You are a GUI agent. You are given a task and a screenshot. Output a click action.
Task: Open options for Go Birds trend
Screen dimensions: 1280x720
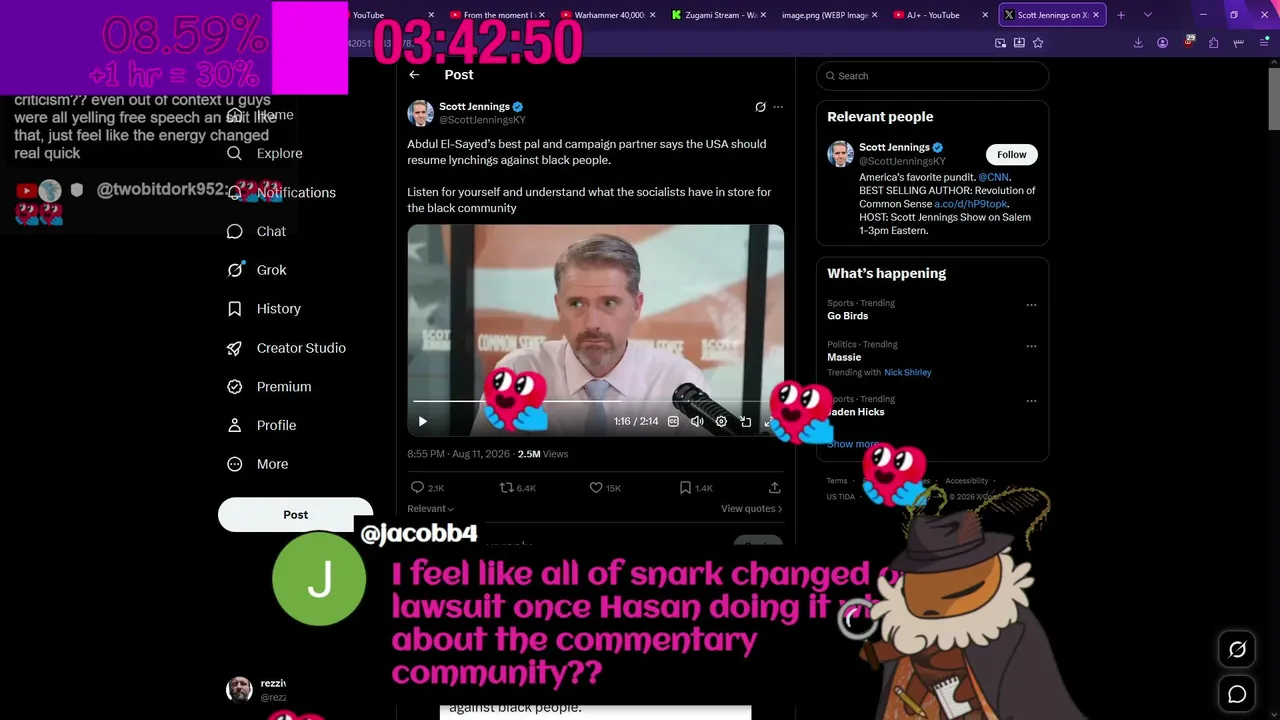[1031, 305]
